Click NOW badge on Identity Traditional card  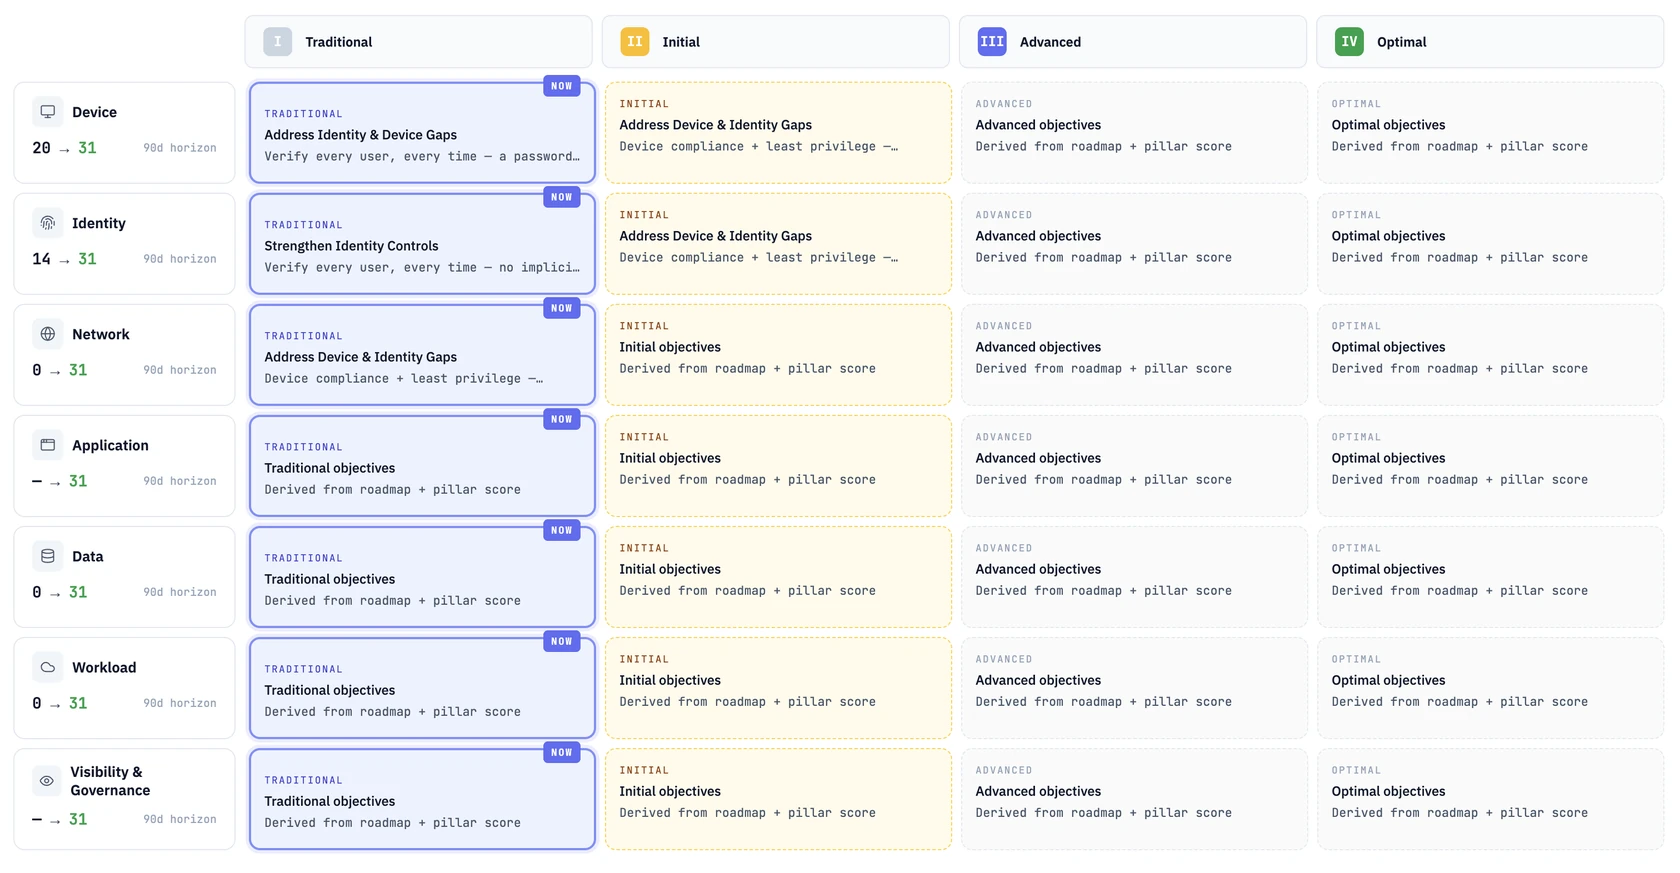(x=562, y=197)
